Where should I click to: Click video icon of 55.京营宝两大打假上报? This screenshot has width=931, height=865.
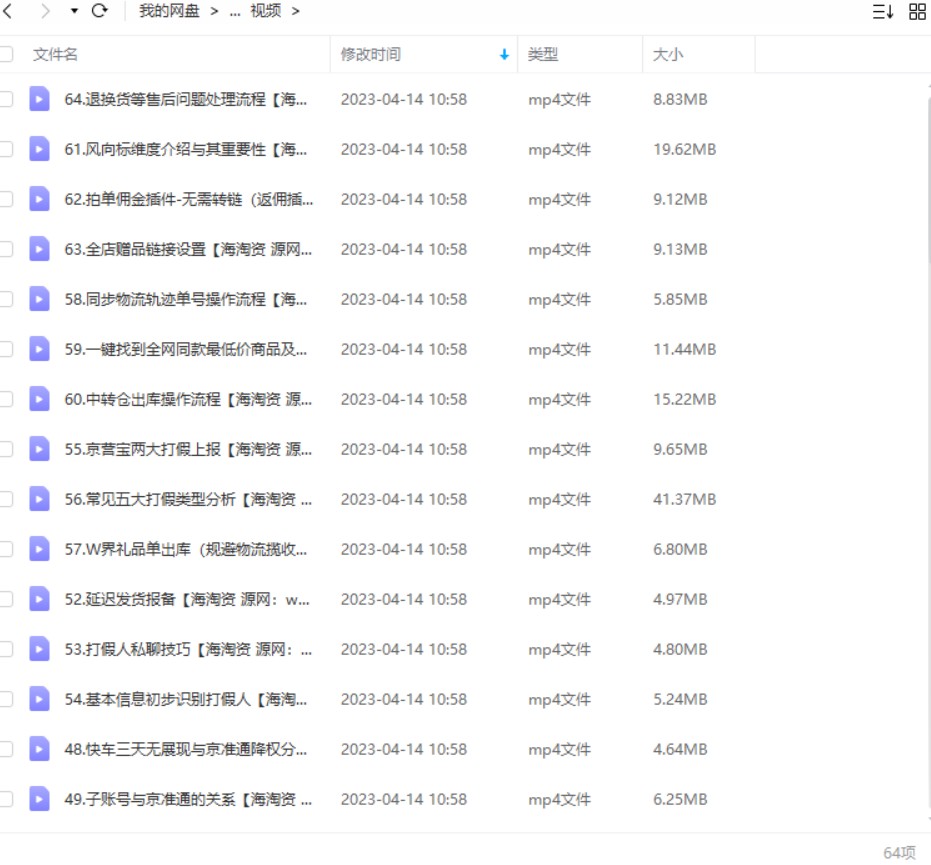coord(39,449)
